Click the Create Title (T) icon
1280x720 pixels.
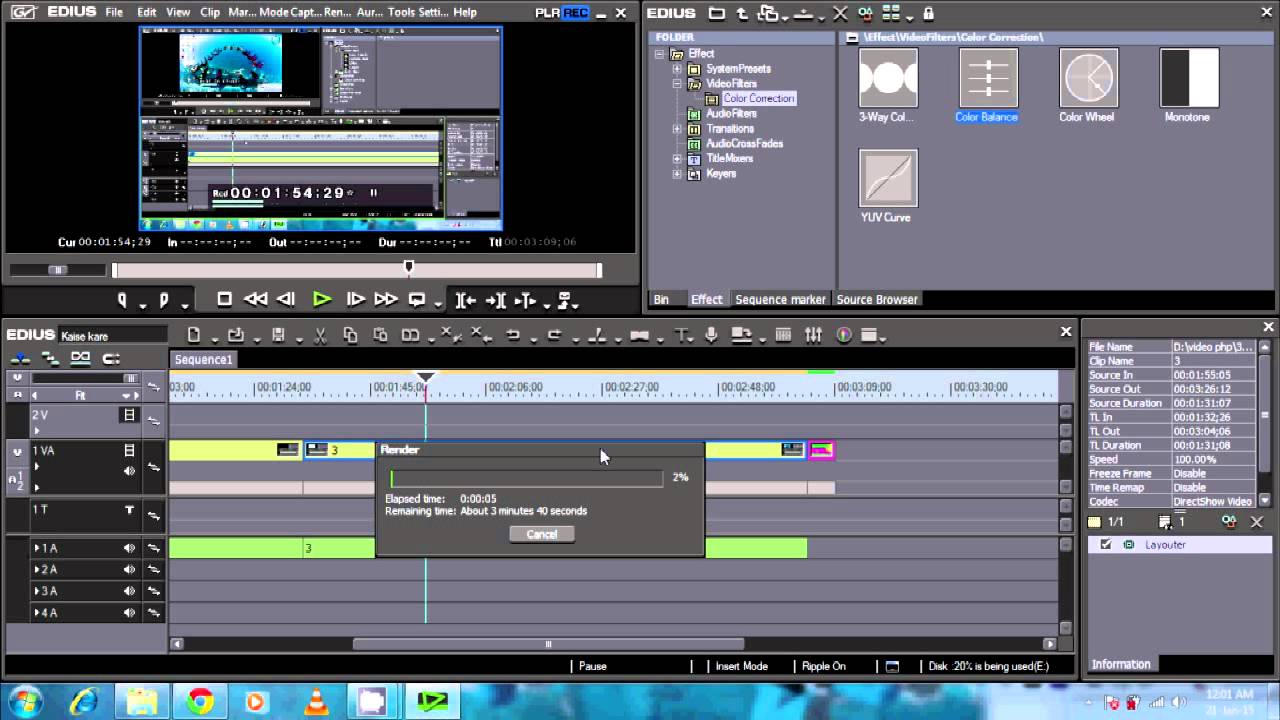(x=682, y=335)
